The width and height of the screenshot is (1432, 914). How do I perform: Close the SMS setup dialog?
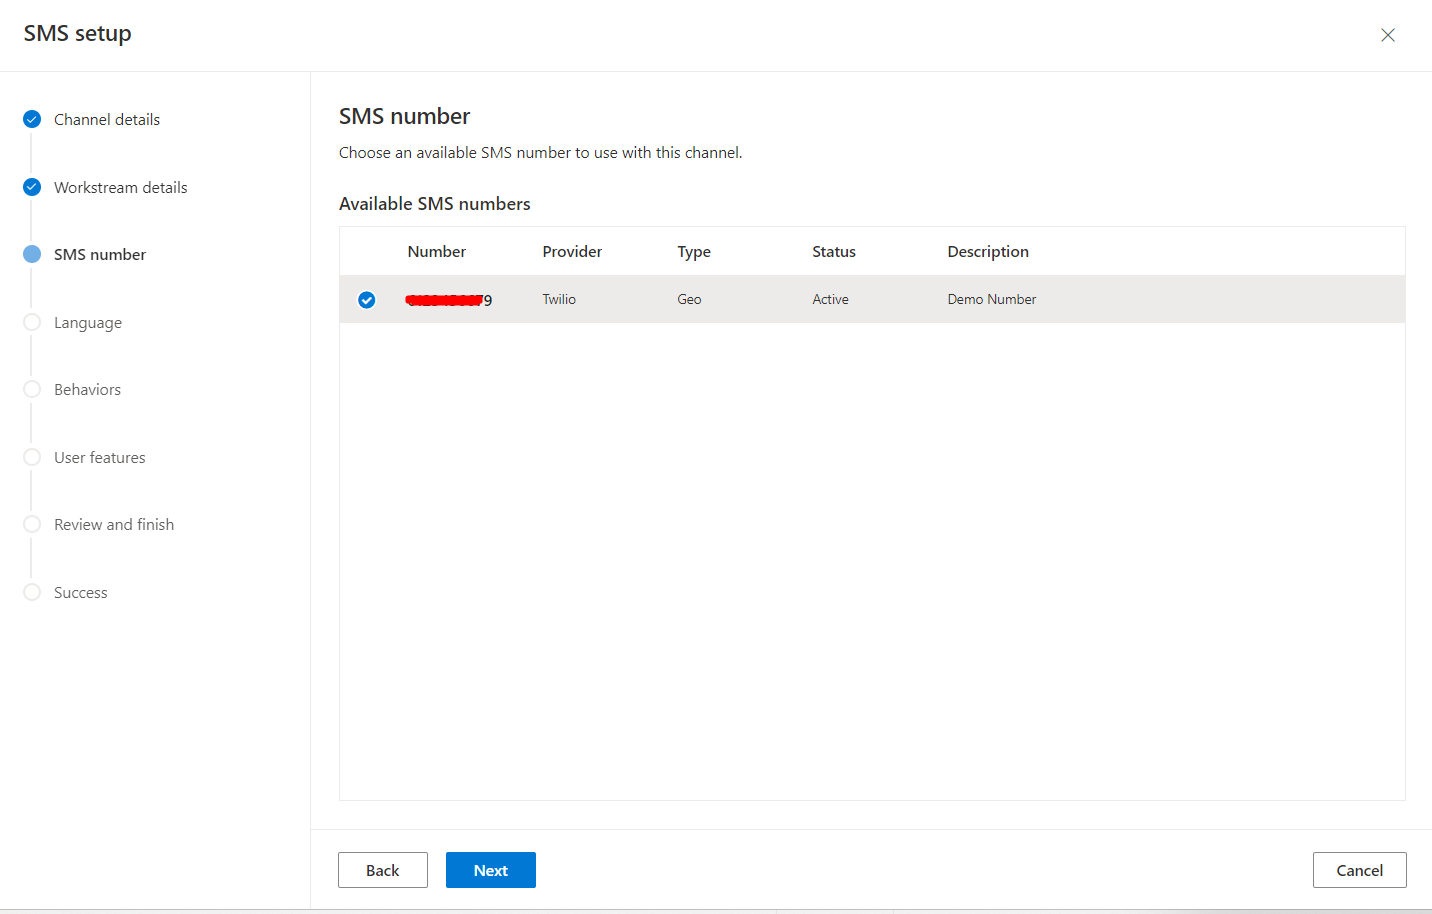1388,34
